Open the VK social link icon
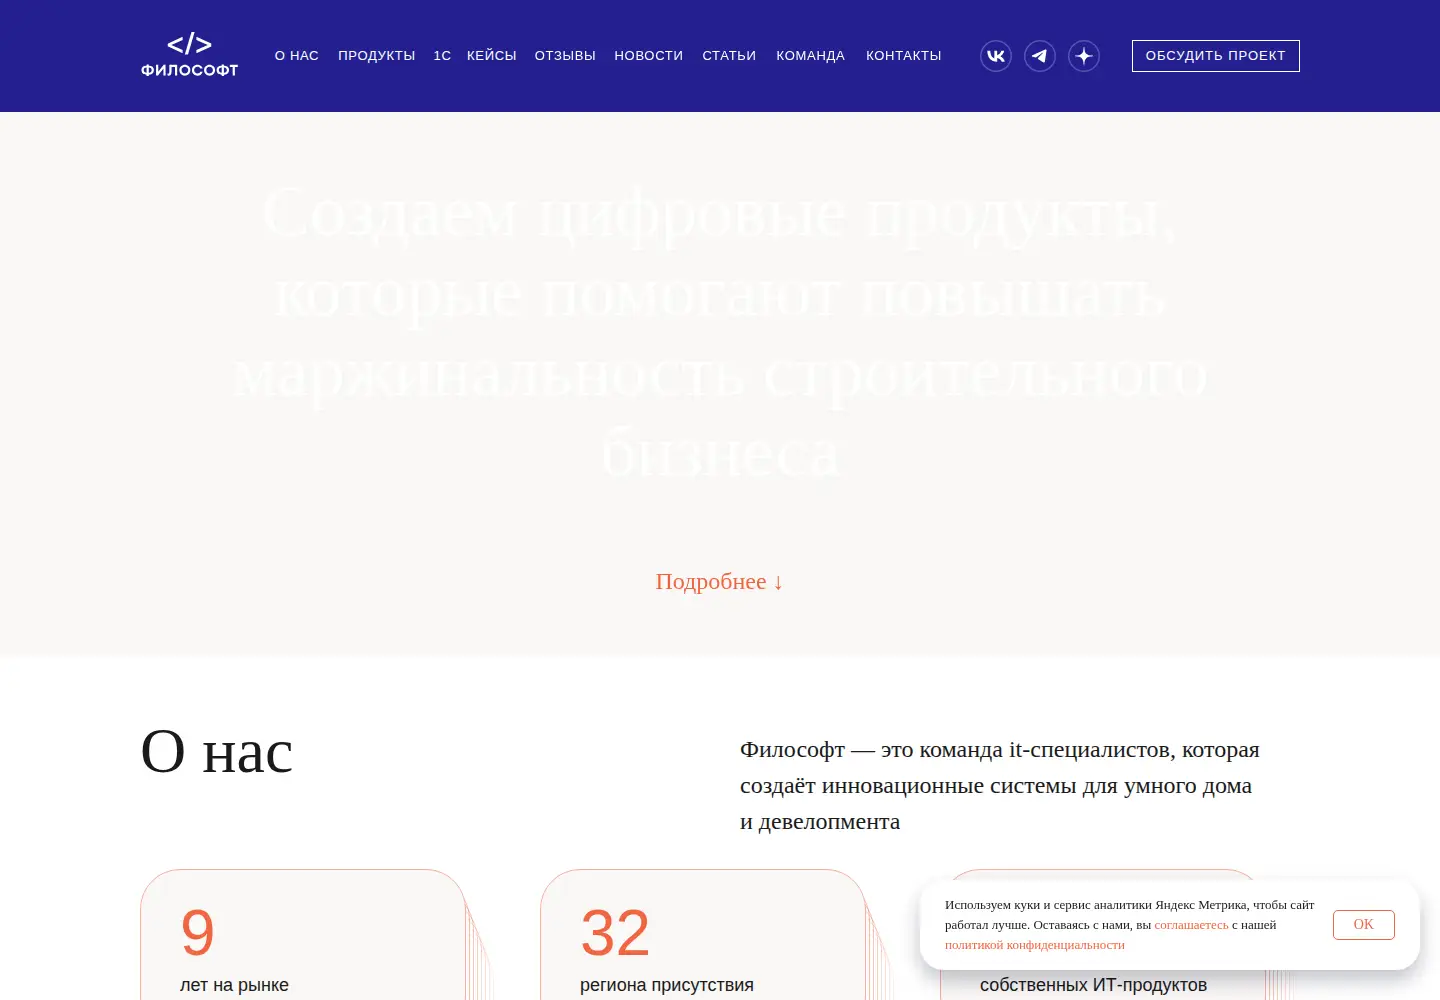This screenshot has width=1440, height=1000. pyautogui.click(x=996, y=56)
